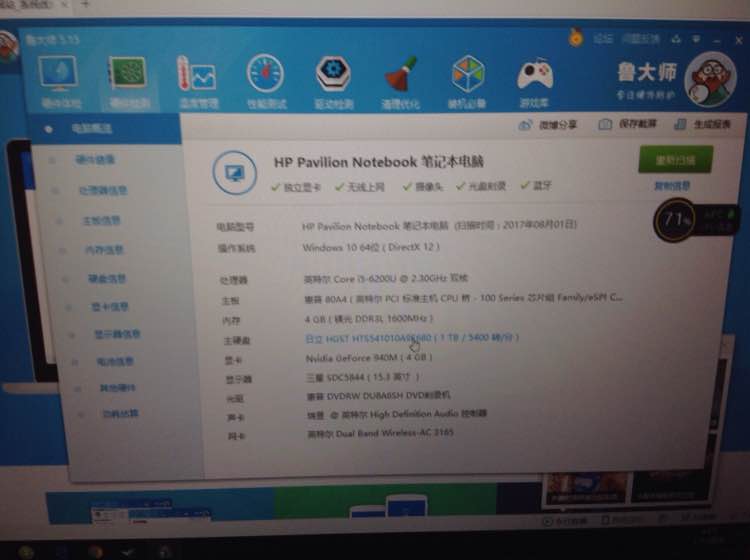750x560 pixels.
Task: Click the gold medal icon in title bar
Action: pos(576,37)
